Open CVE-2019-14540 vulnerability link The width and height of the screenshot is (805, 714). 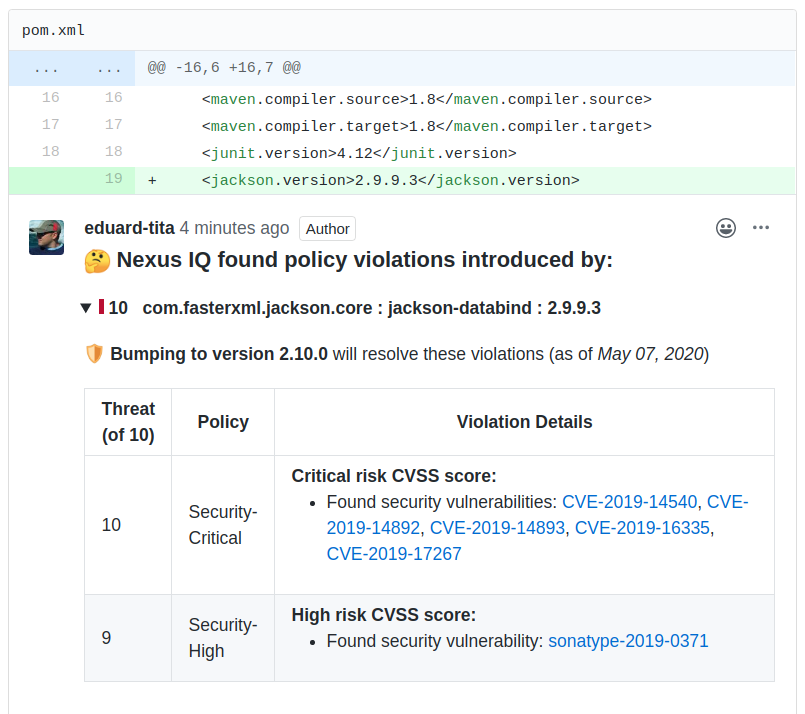click(629, 502)
